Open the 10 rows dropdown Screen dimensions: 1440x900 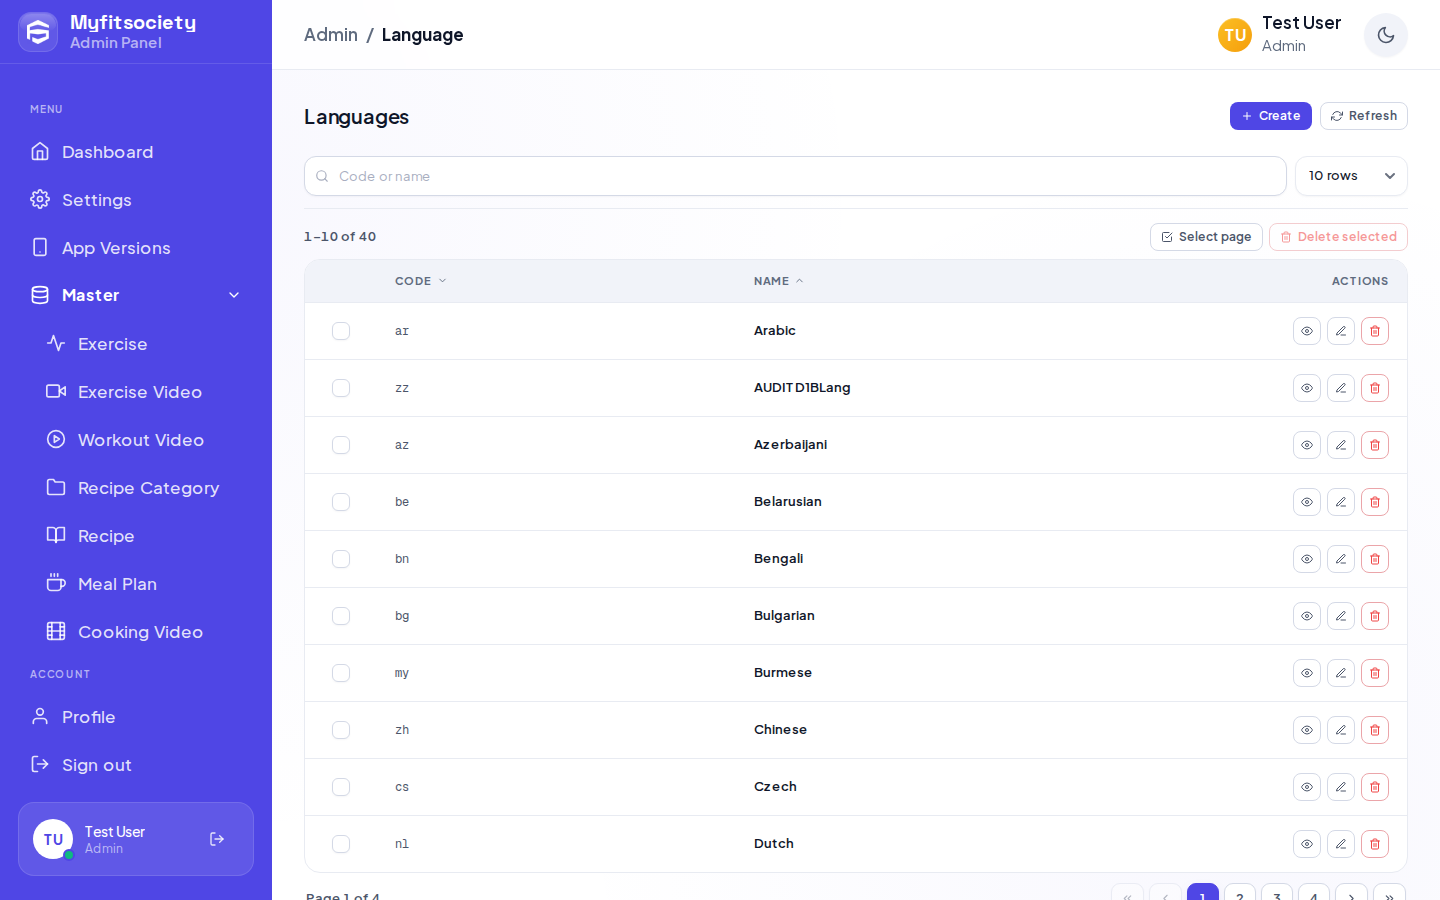(x=1351, y=176)
